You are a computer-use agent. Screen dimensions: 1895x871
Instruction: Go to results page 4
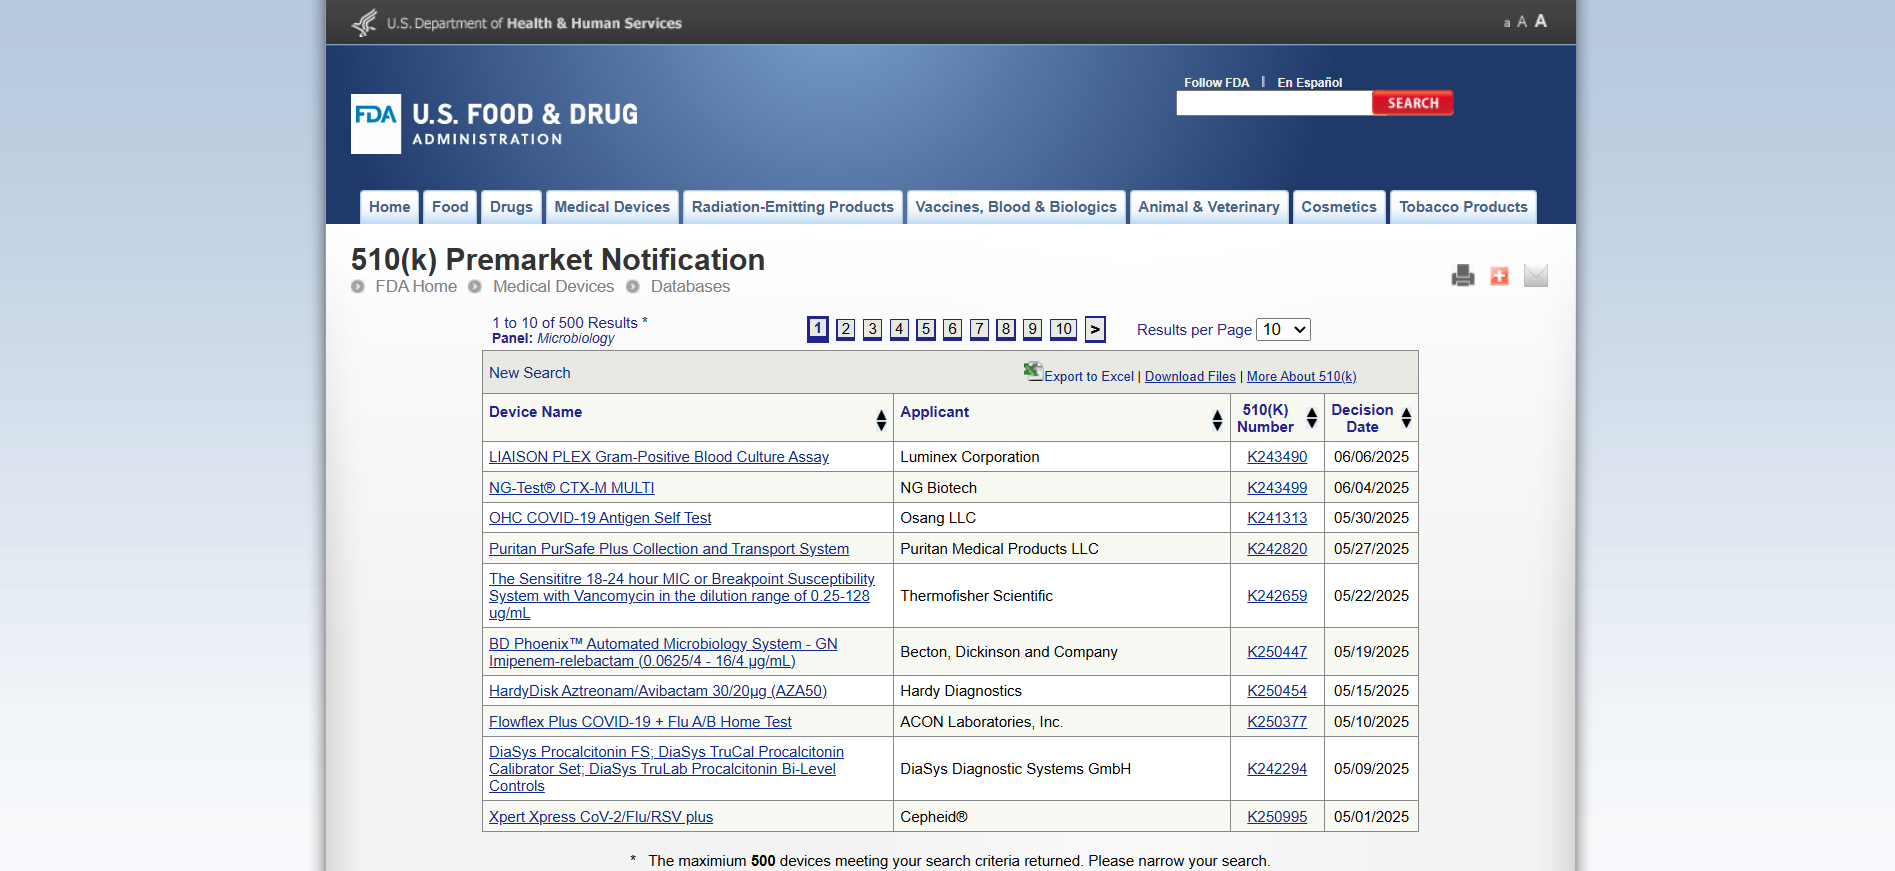pos(900,329)
